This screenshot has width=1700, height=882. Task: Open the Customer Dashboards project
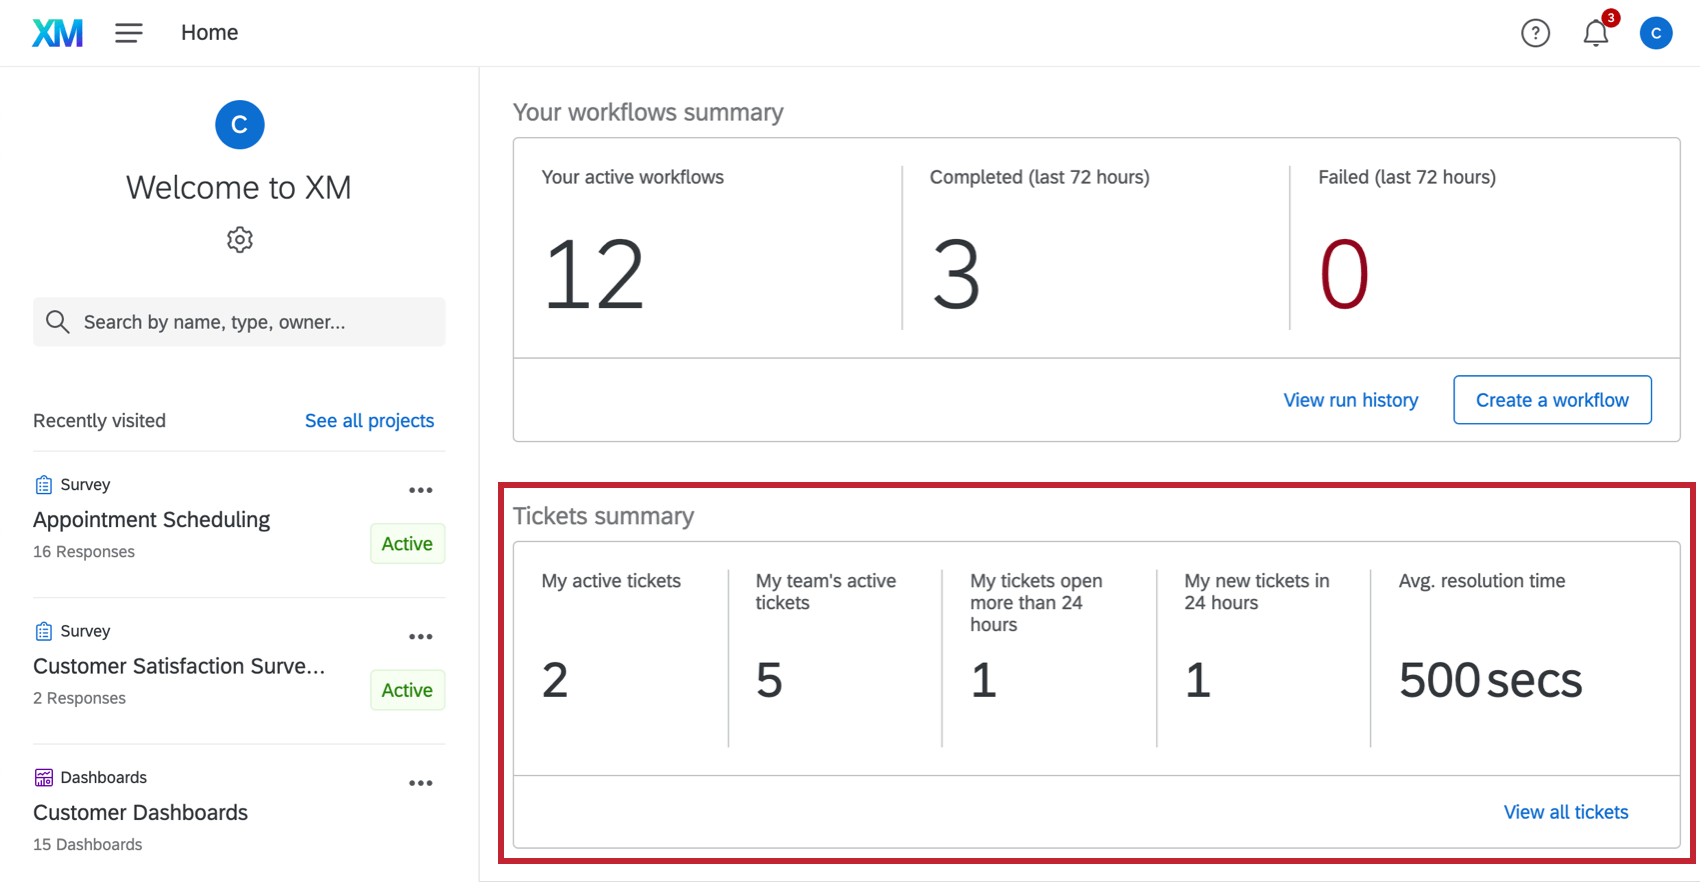click(141, 813)
